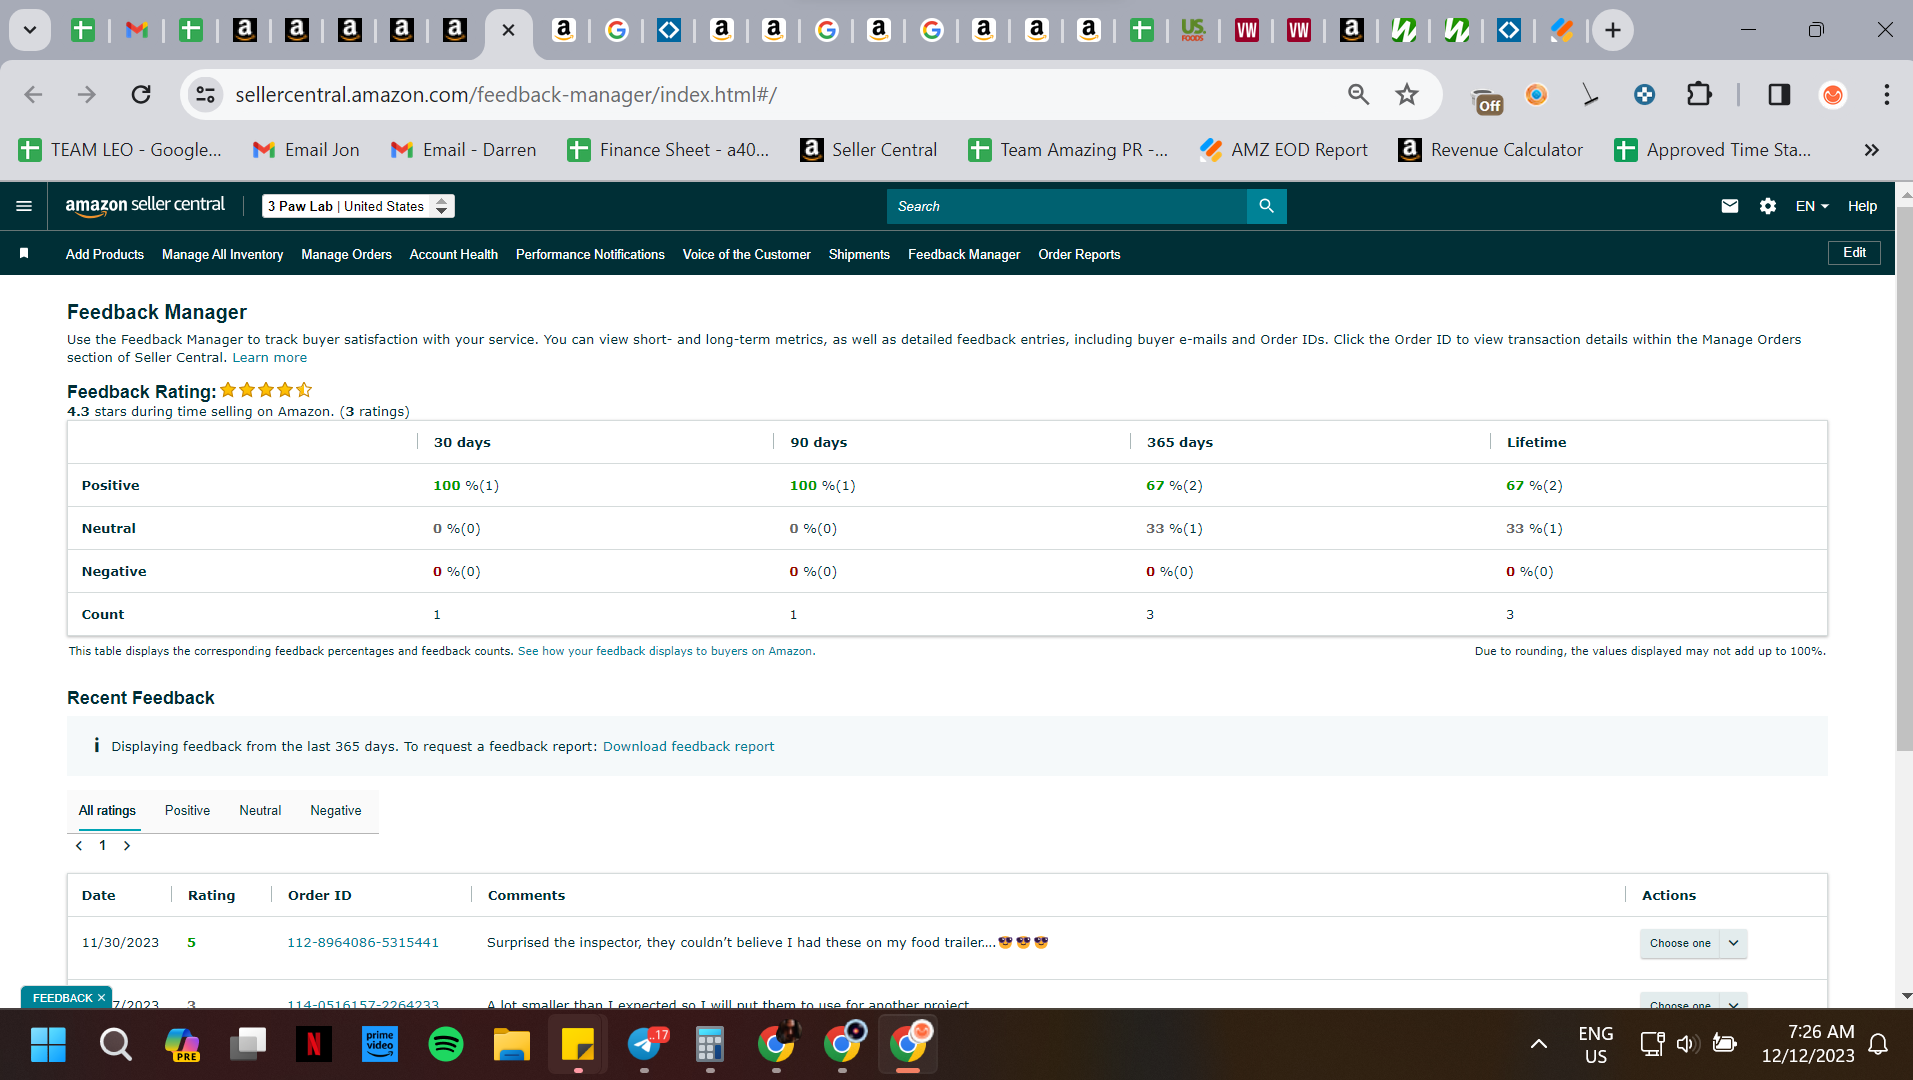The image size is (1913, 1080).
Task: Open the Email Jon bookmark
Action: 306,150
